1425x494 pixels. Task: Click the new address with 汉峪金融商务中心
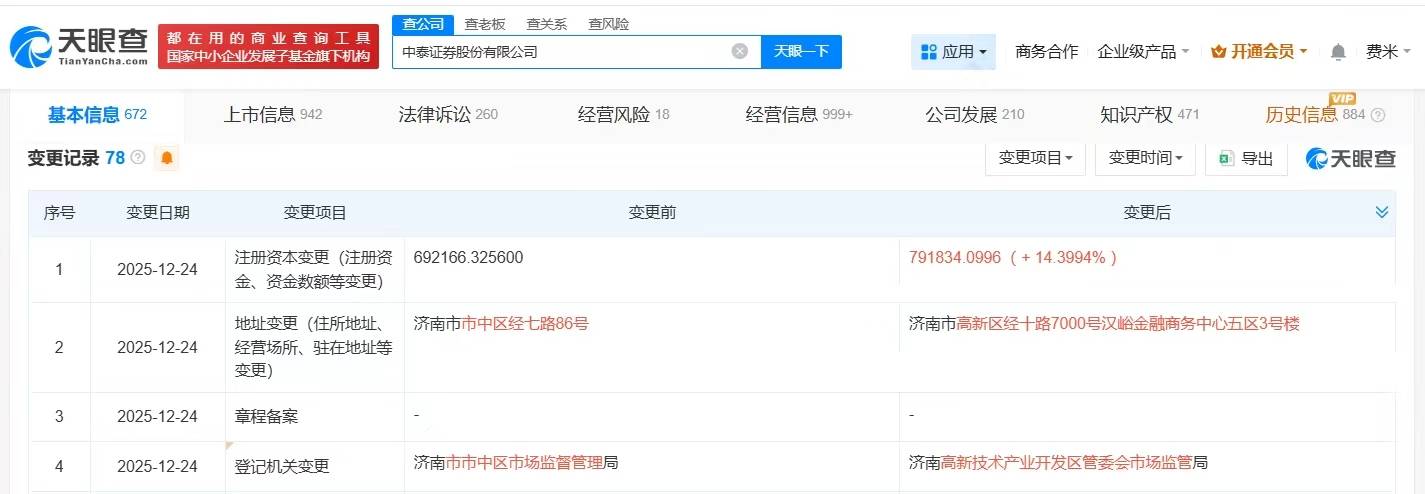pos(1104,324)
